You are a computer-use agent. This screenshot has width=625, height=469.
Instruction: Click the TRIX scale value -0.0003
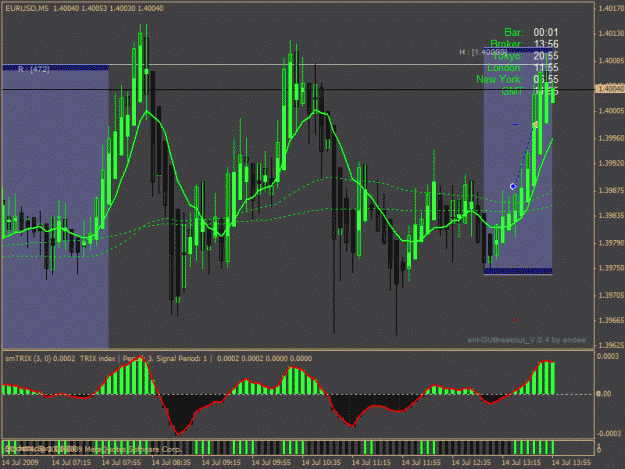click(608, 434)
